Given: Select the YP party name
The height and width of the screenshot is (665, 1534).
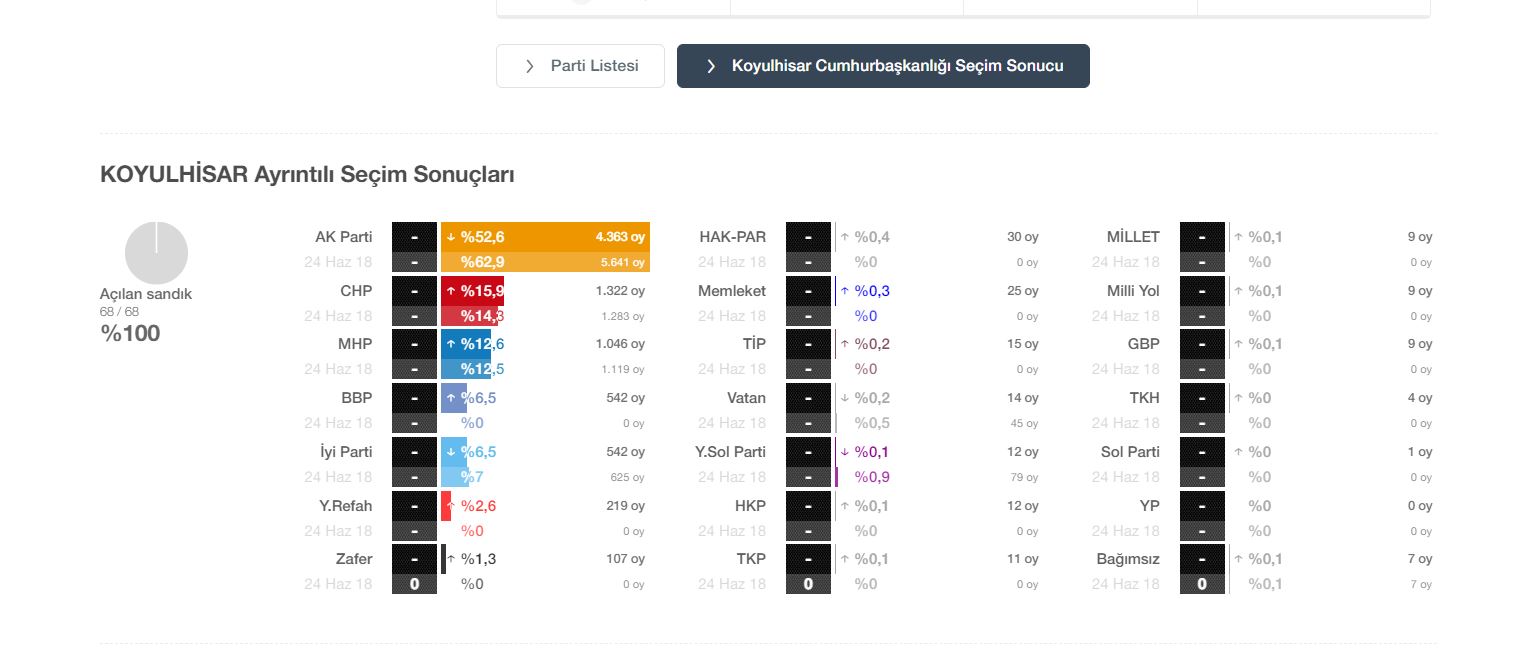Looking at the screenshot, I should coord(1150,506).
